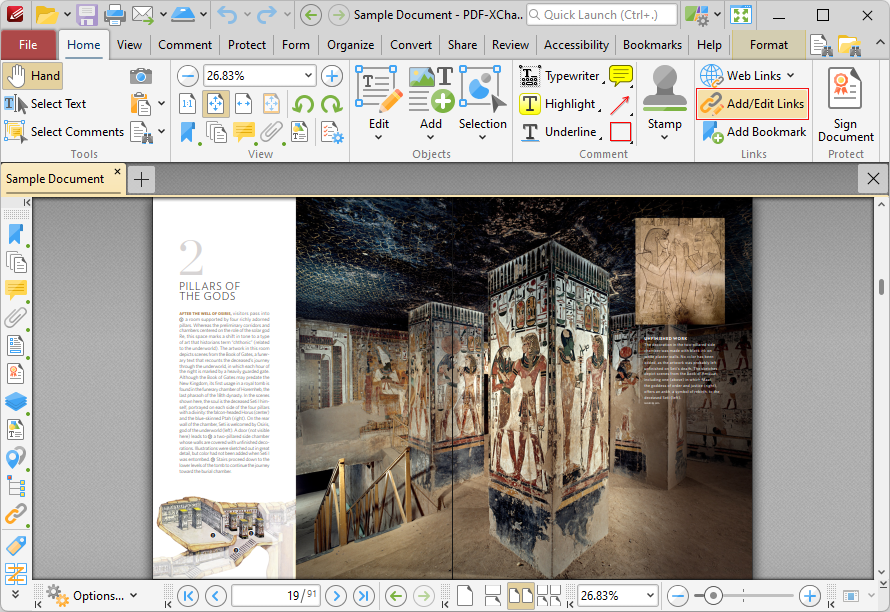Screen dimensions: 890x612
Task: Switch to the Convert ribbon tab
Action: [x=411, y=45]
